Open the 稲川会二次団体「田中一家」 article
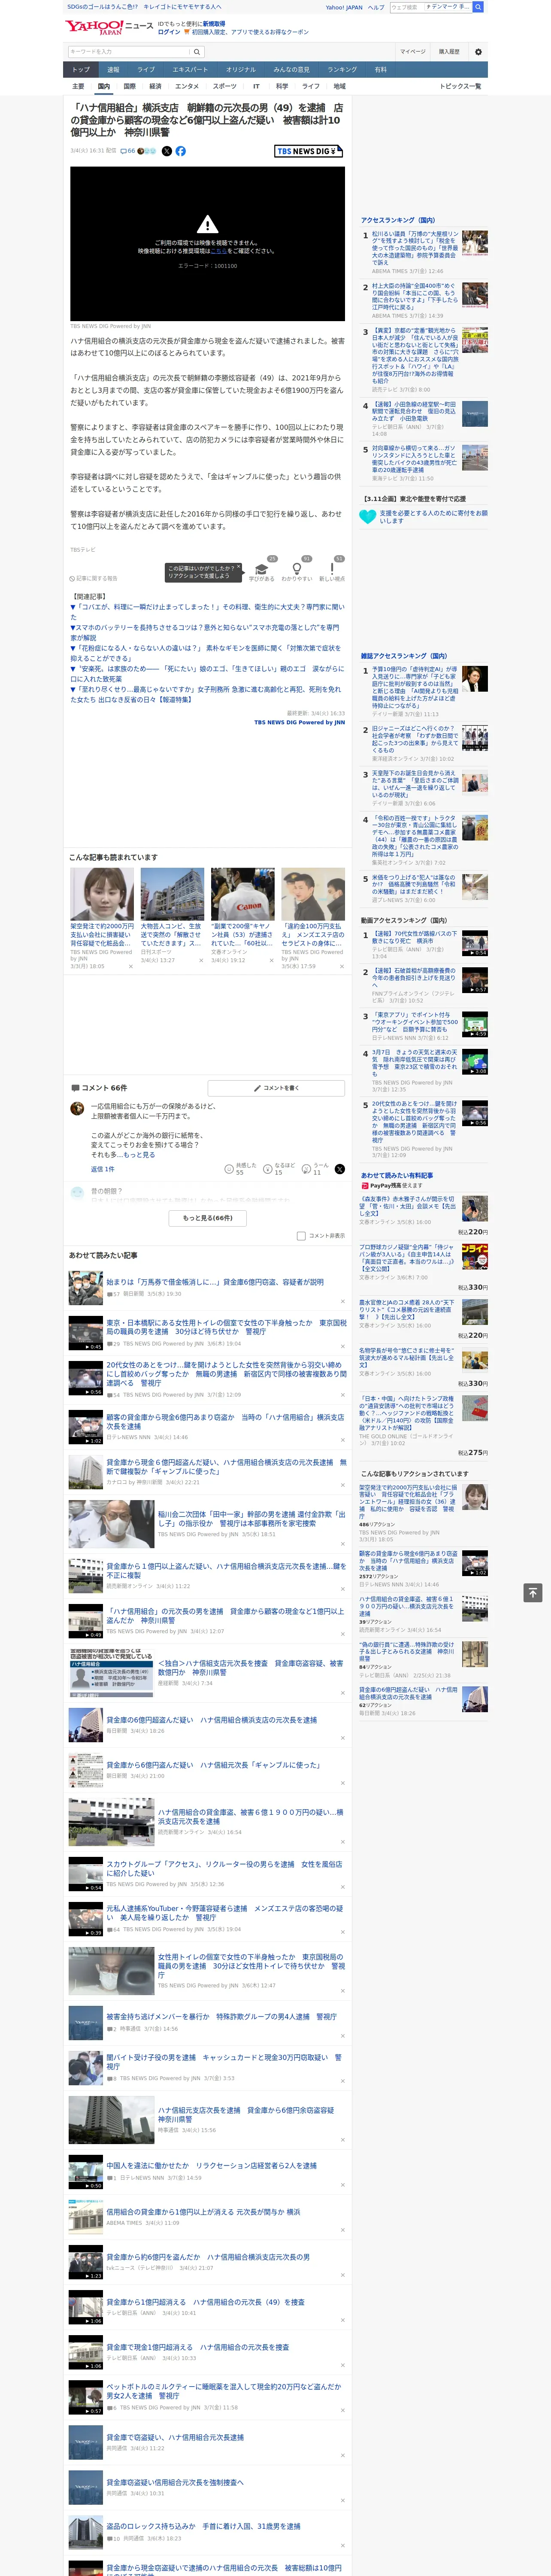The height and width of the screenshot is (2576, 551). [251, 1518]
